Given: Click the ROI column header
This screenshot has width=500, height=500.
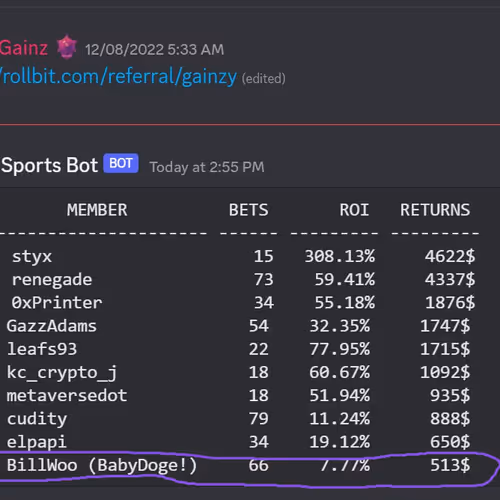Looking at the screenshot, I should click(354, 210).
